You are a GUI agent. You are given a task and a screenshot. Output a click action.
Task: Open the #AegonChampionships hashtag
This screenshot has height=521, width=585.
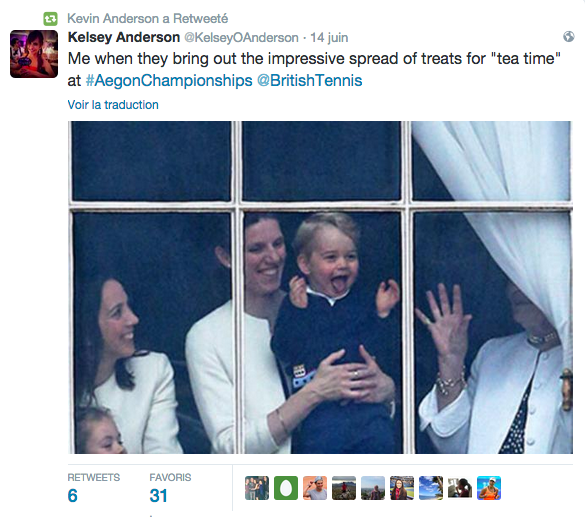click(x=169, y=81)
